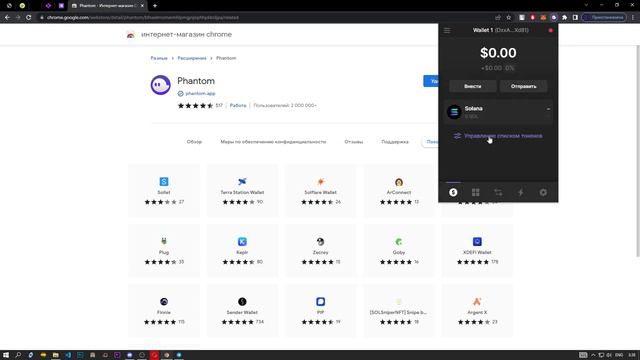Expand the system tray hidden icons chevron

click(x=593, y=355)
